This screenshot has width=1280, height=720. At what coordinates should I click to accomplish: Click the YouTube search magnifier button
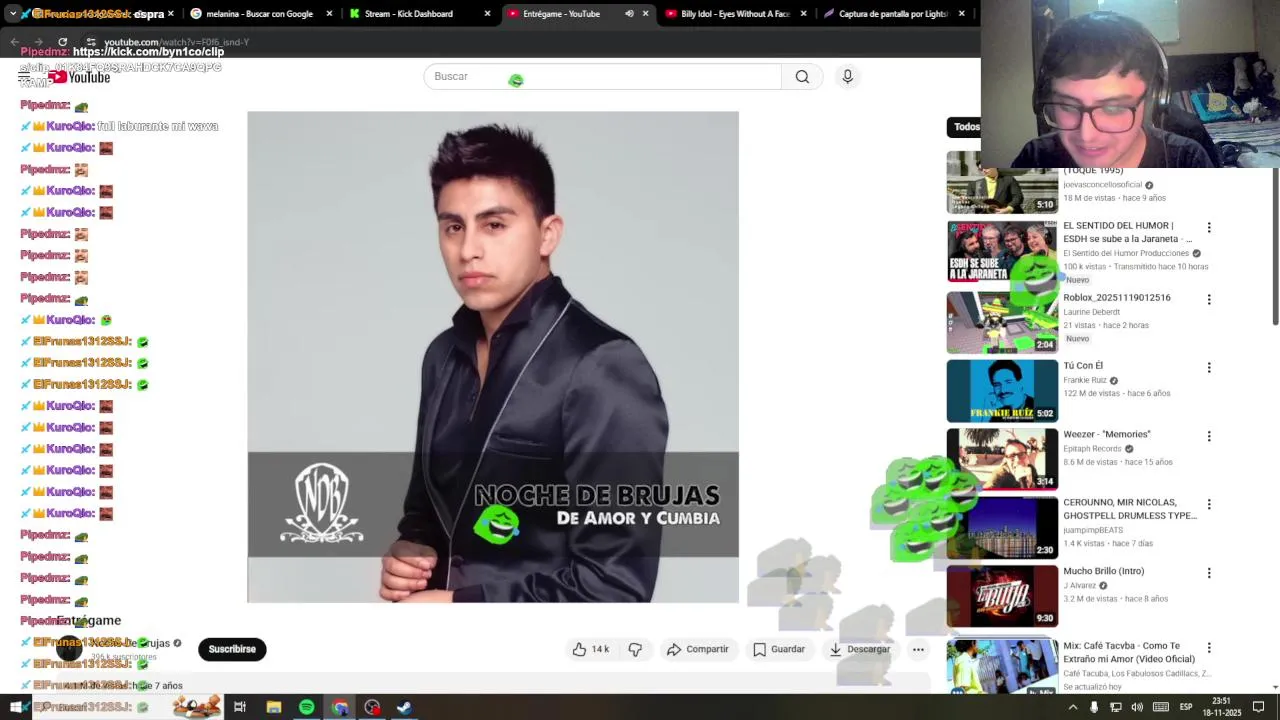(x=802, y=77)
